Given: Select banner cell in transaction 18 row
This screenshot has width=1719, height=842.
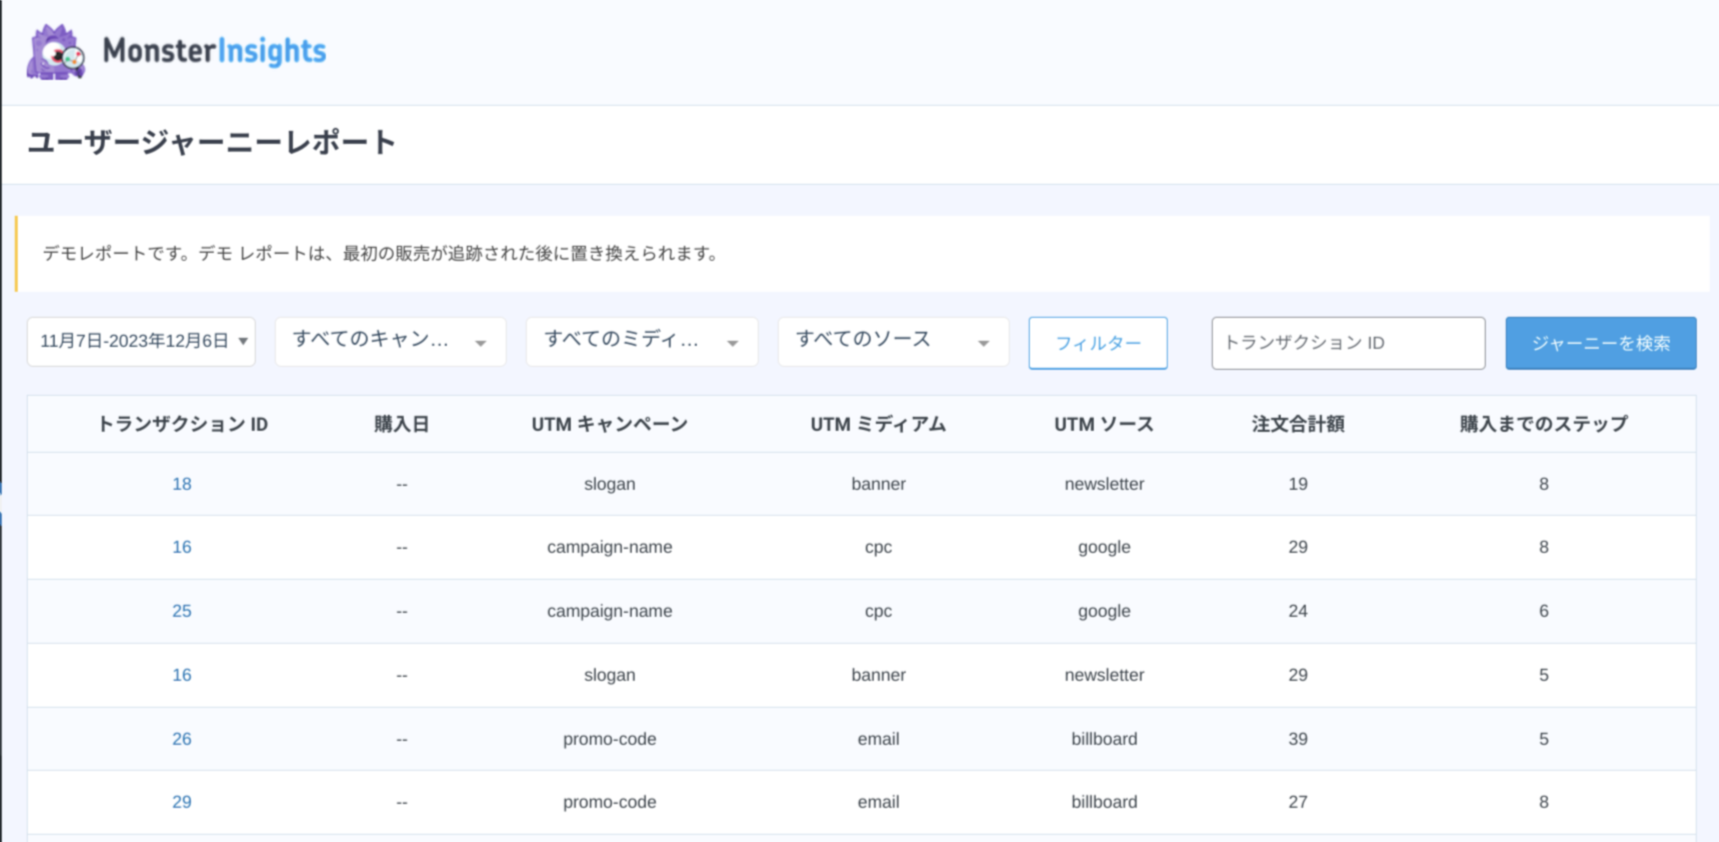Looking at the screenshot, I should coord(878,484).
